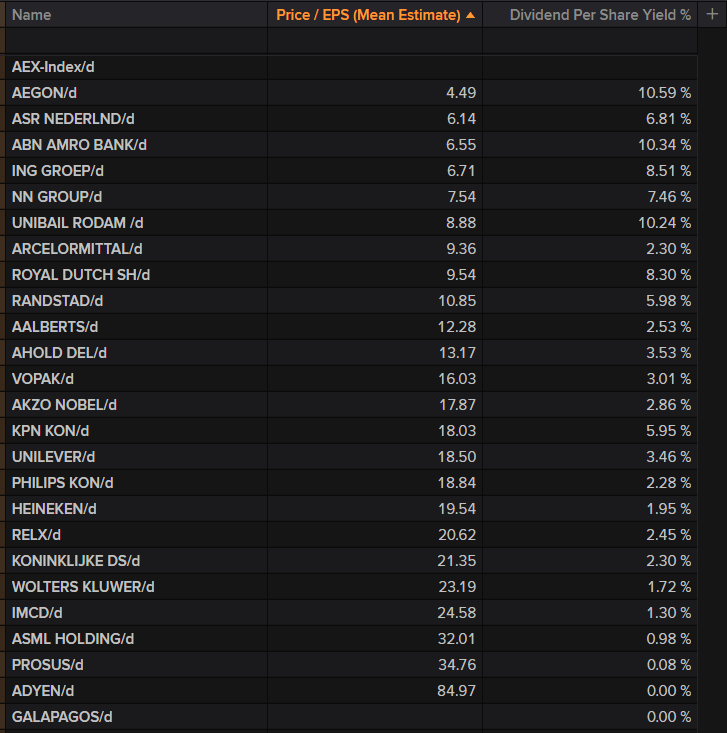Click UNIBAIL RODAM dividend yield 10.24 %

pyautogui.click(x=665, y=223)
